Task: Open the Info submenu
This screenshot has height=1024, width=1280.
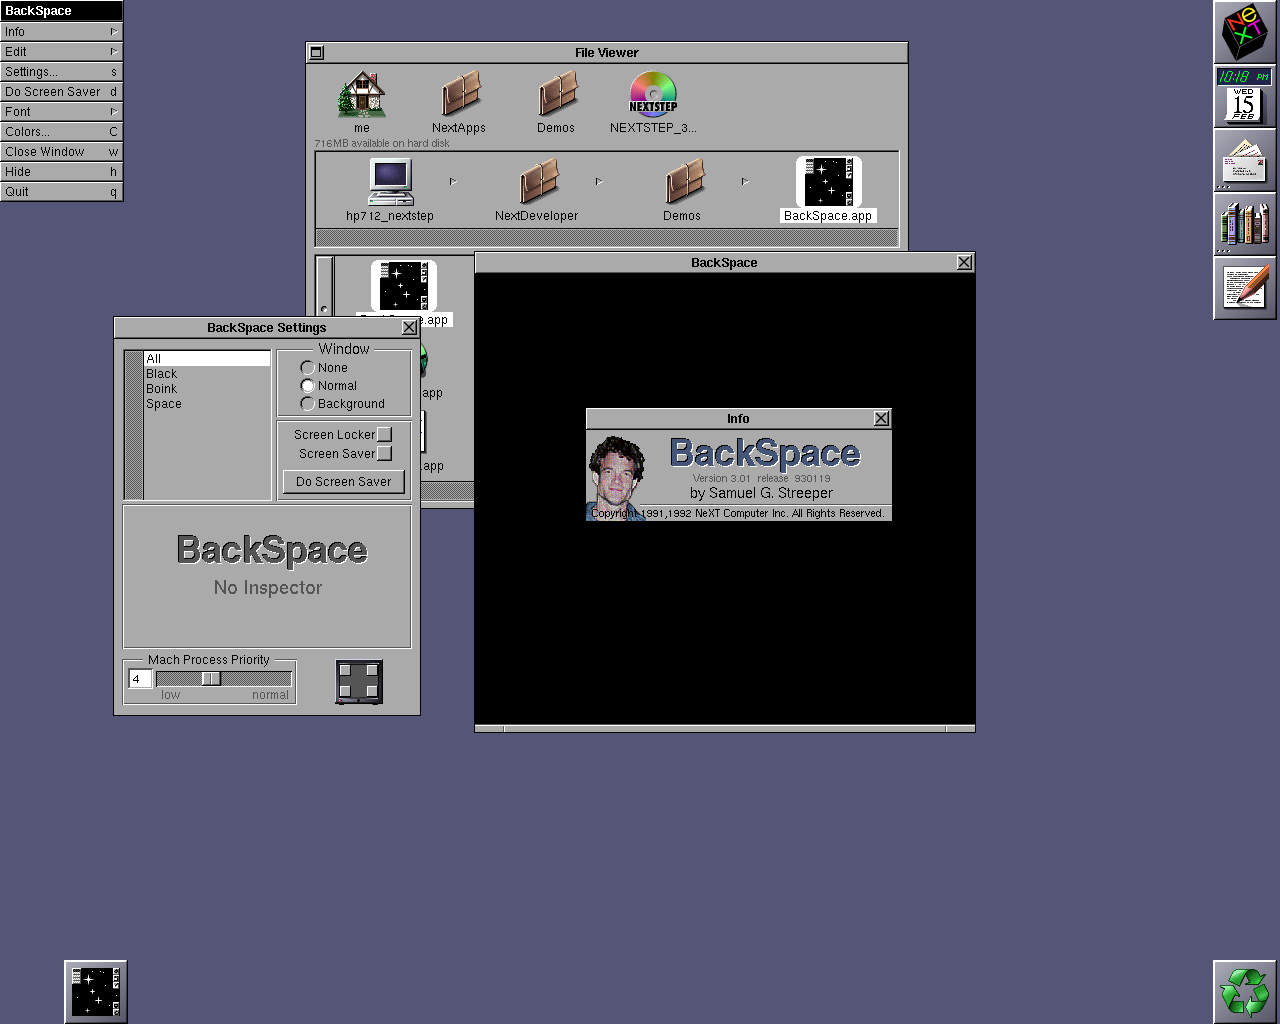Action: (61, 32)
